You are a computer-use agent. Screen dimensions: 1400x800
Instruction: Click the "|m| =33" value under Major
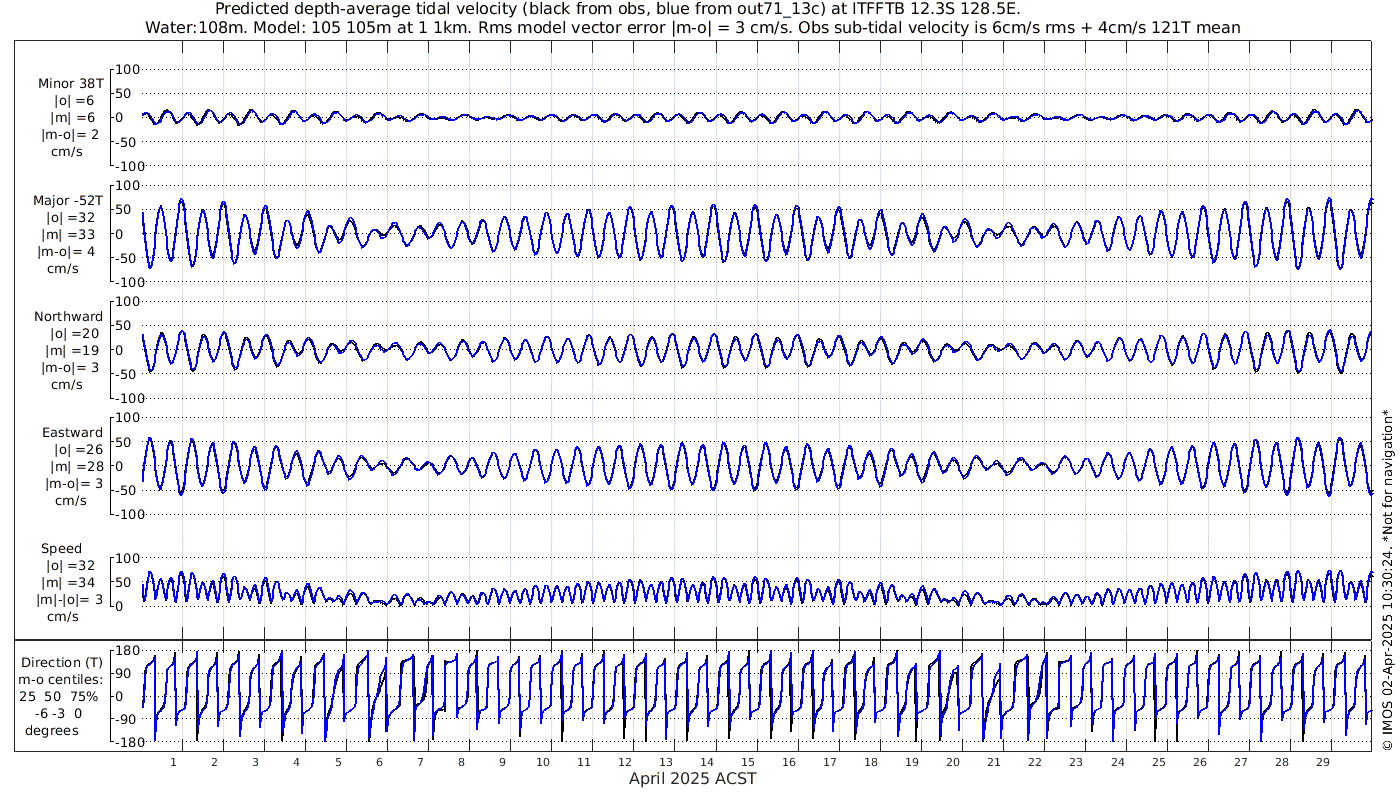click(70, 235)
